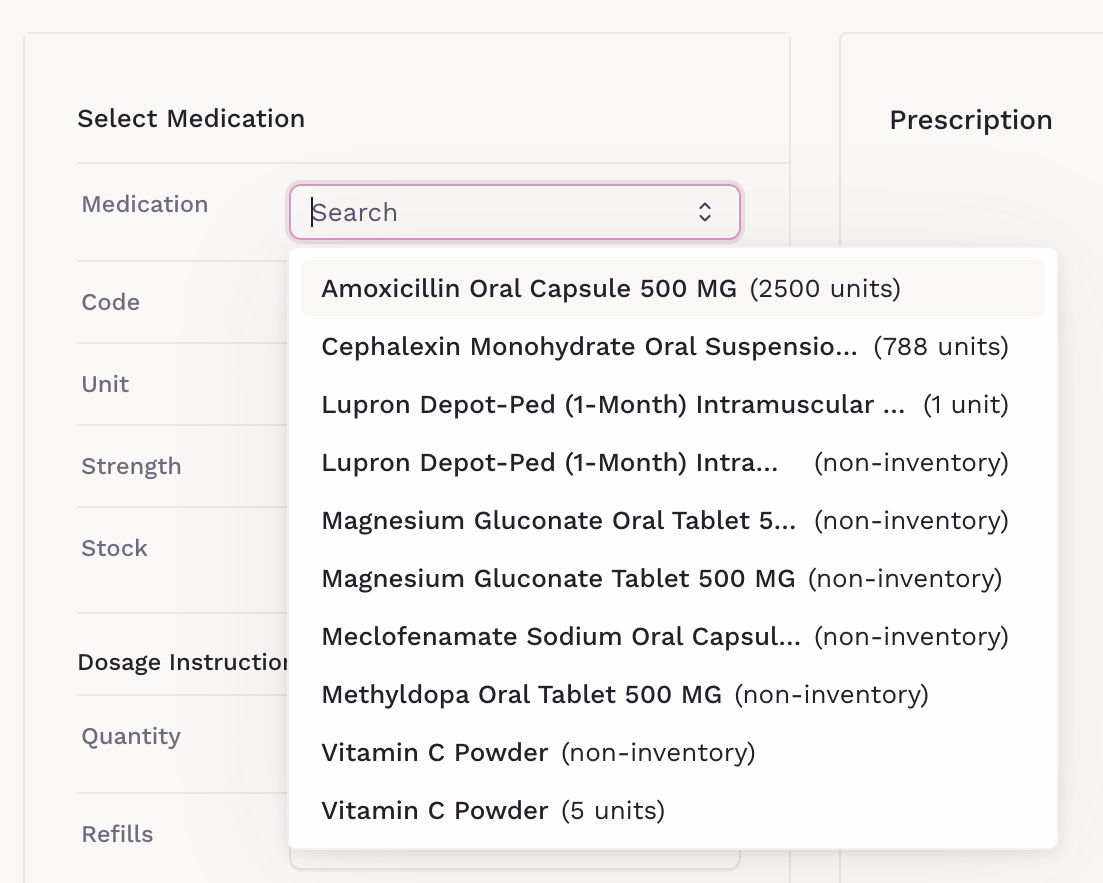Select Methyldopa Oral Tablet 500 MG
The width and height of the screenshot is (1103, 883).
coord(624,695)
